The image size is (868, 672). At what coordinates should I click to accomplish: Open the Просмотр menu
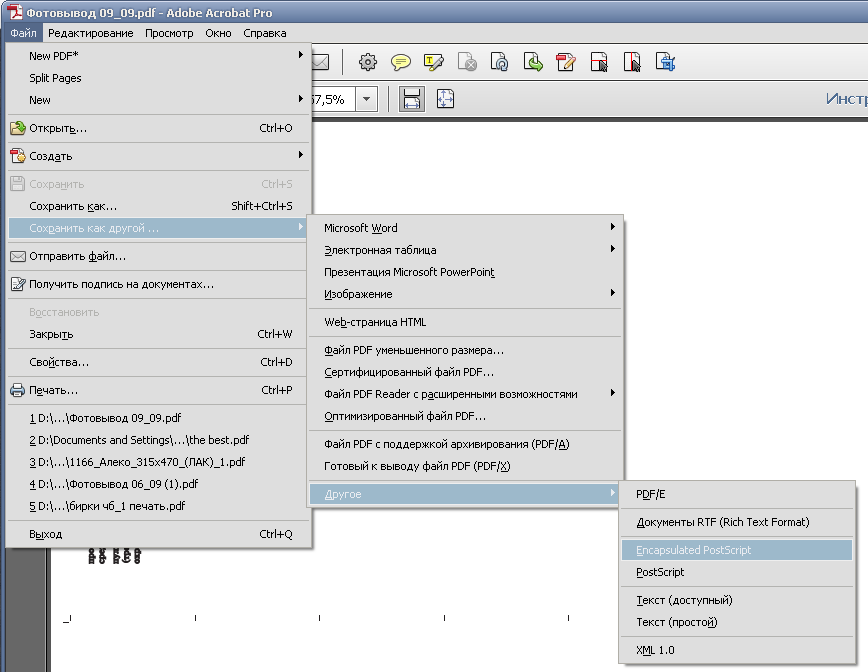pos(169,33)
